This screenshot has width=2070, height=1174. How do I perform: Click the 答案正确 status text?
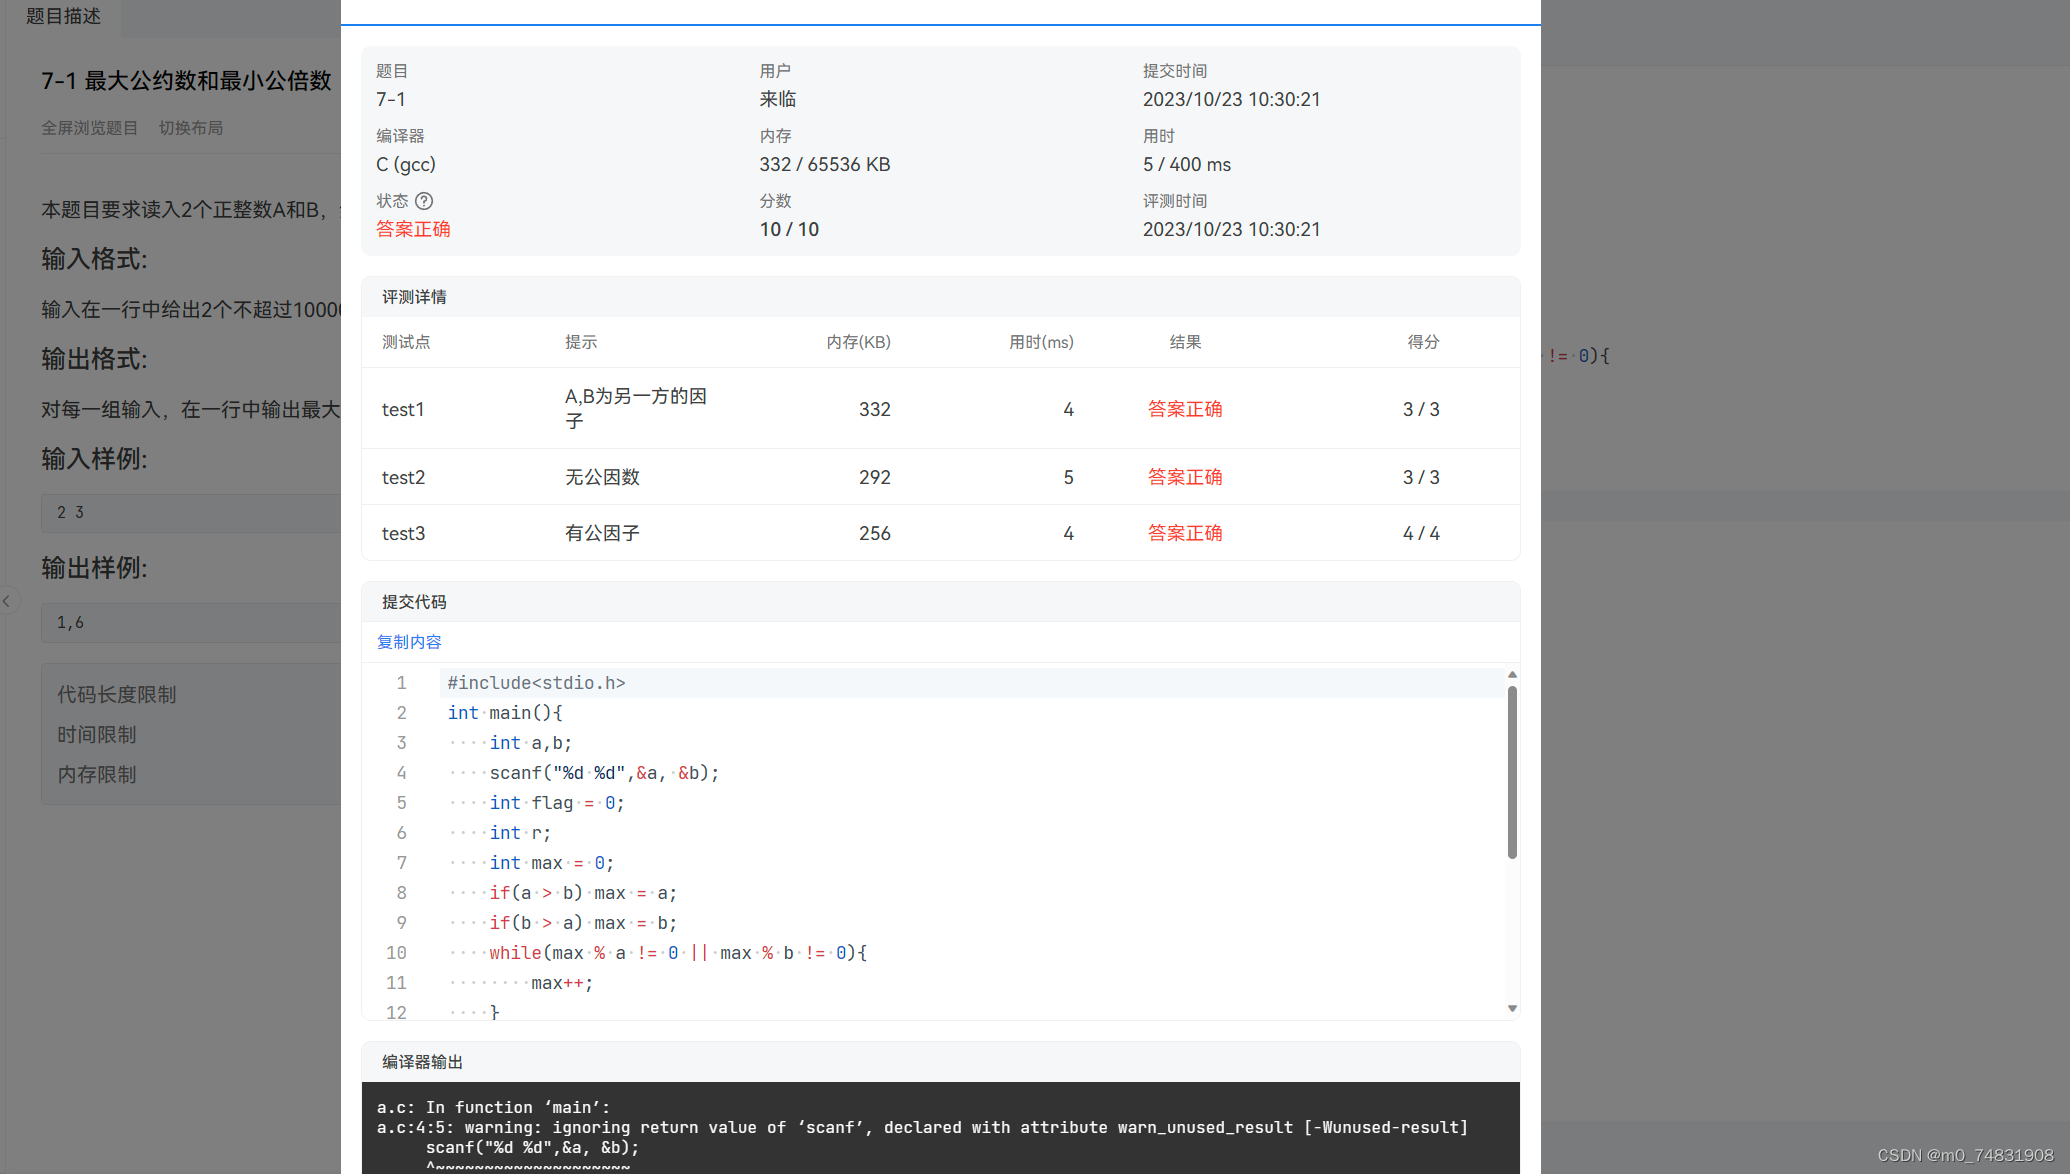click(413, 229)
